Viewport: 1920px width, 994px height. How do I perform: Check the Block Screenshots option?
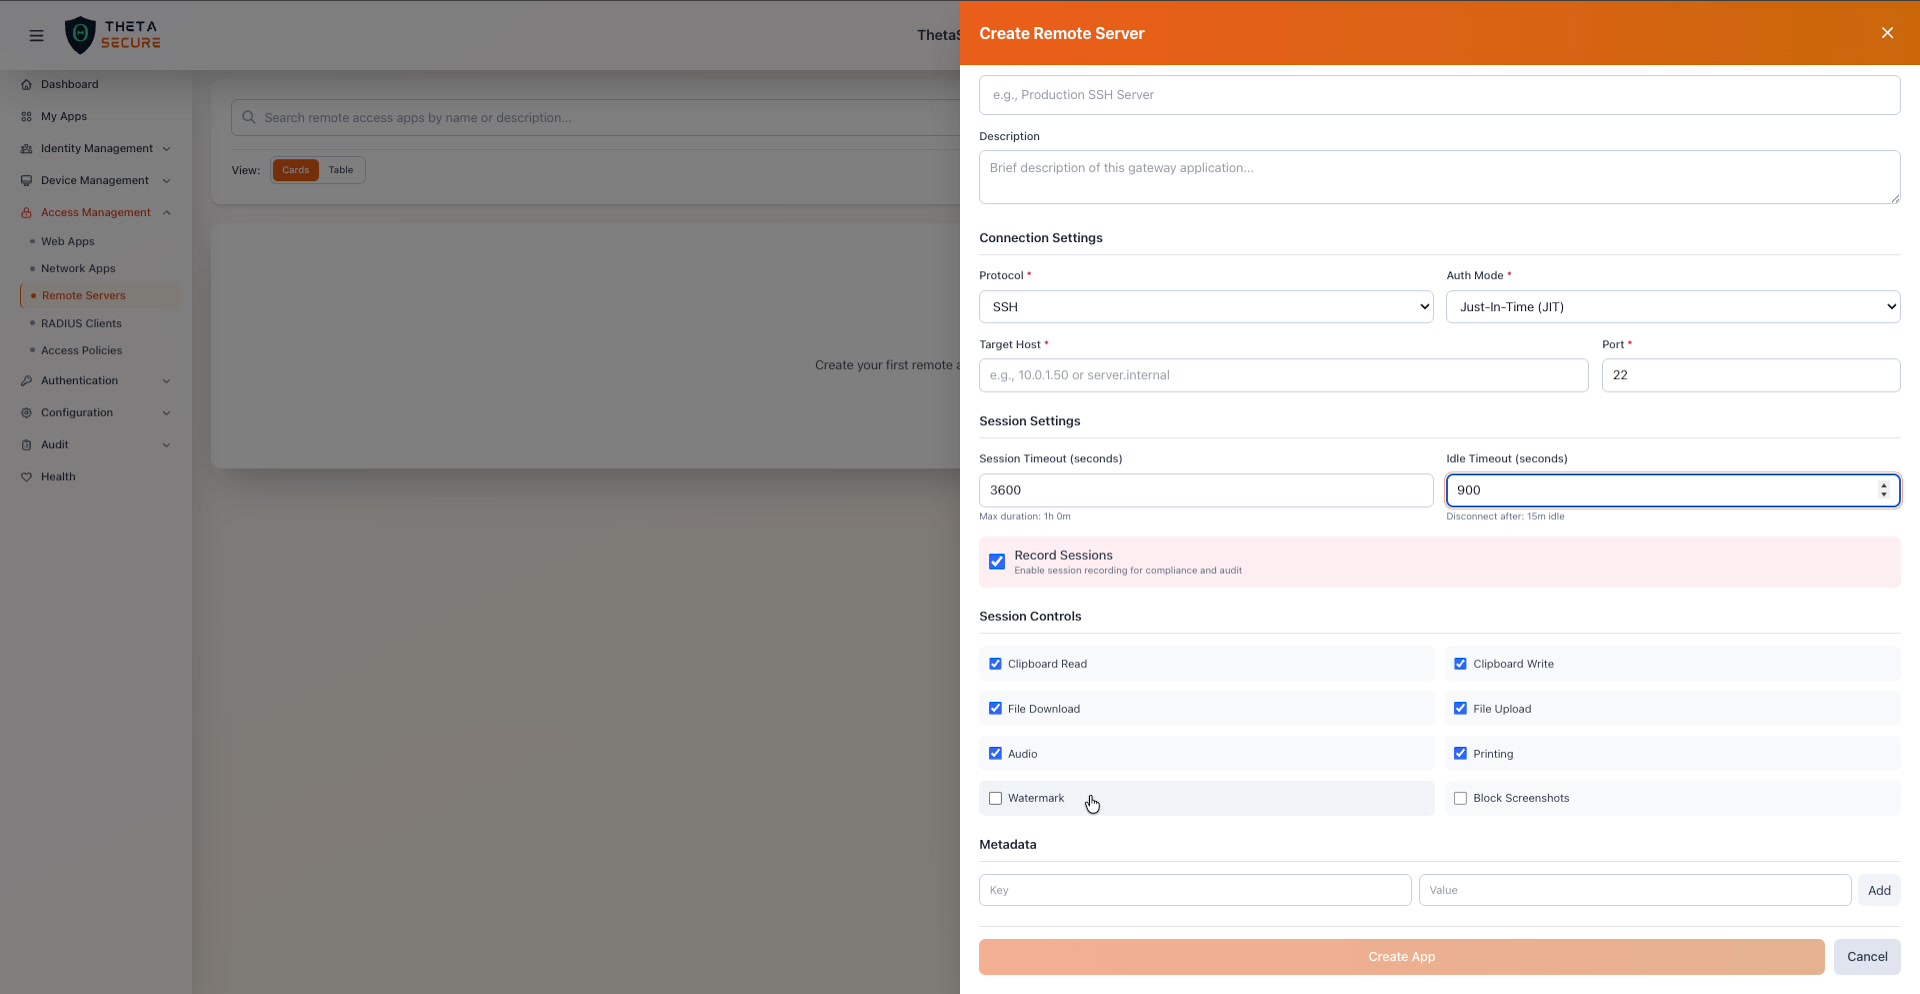click(1461, 798)
